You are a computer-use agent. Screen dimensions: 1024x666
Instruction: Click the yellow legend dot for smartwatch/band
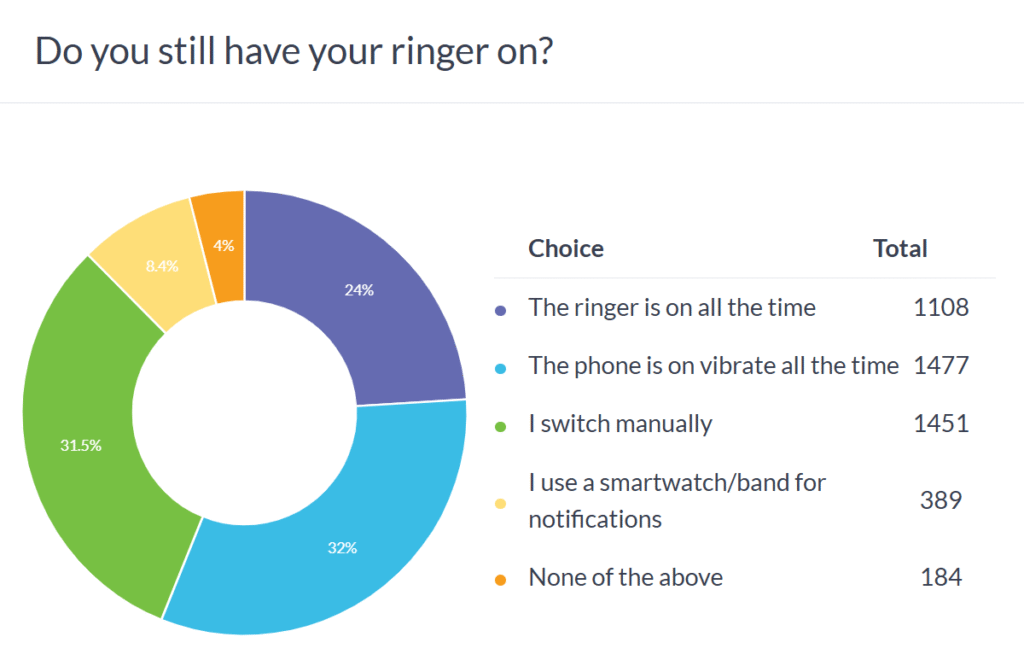tap(502, 503)
